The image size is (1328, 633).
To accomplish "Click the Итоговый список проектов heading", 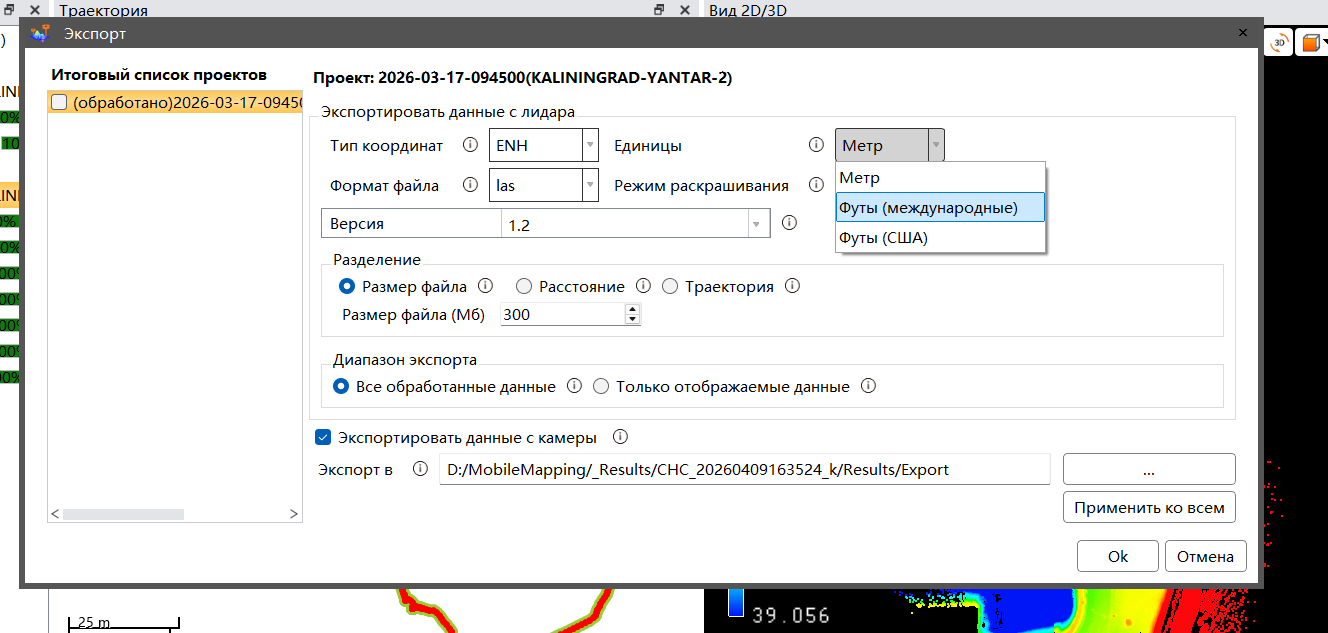I will click(x=159, y=75).
